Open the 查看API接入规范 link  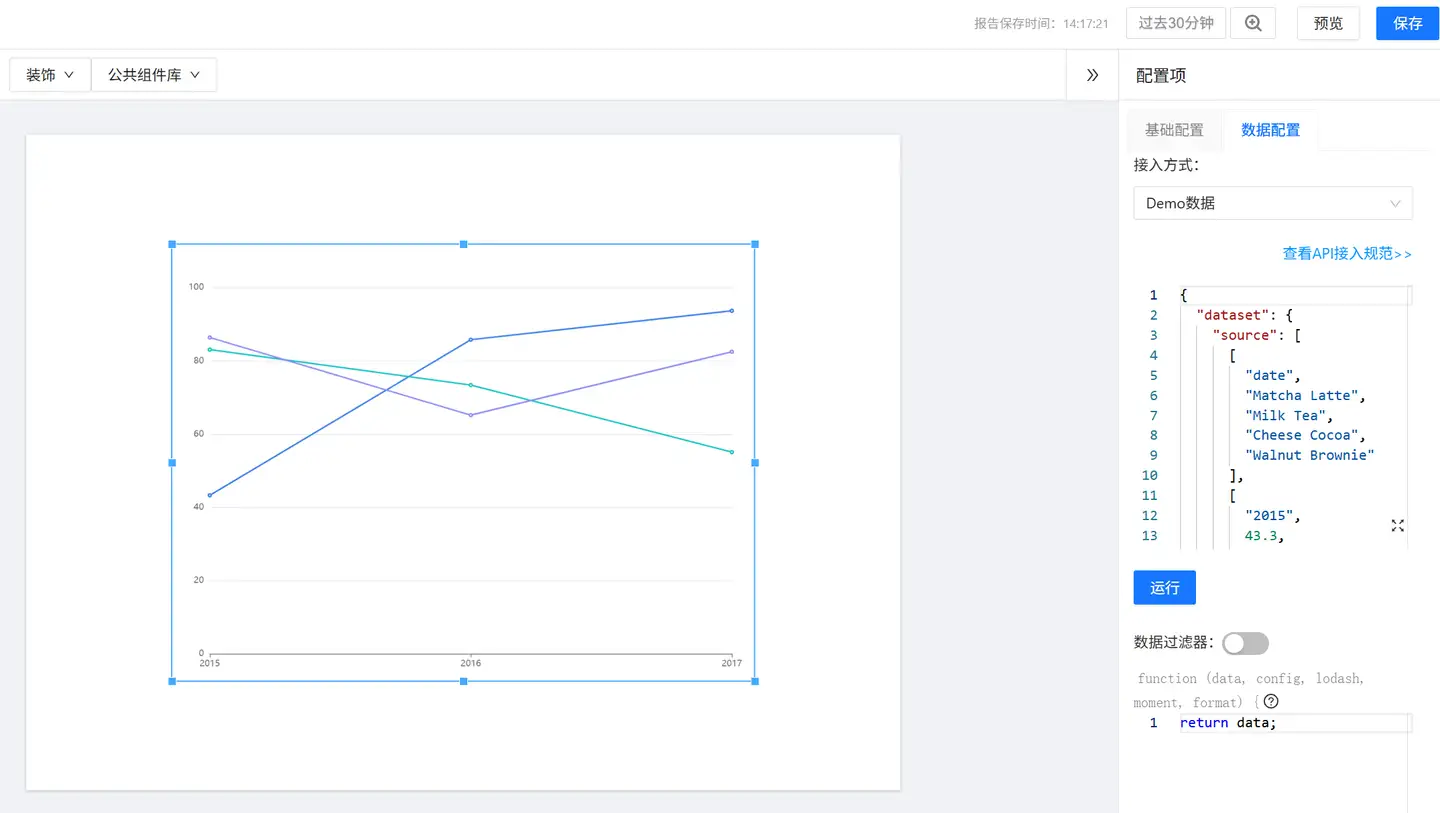point(1347,254)
